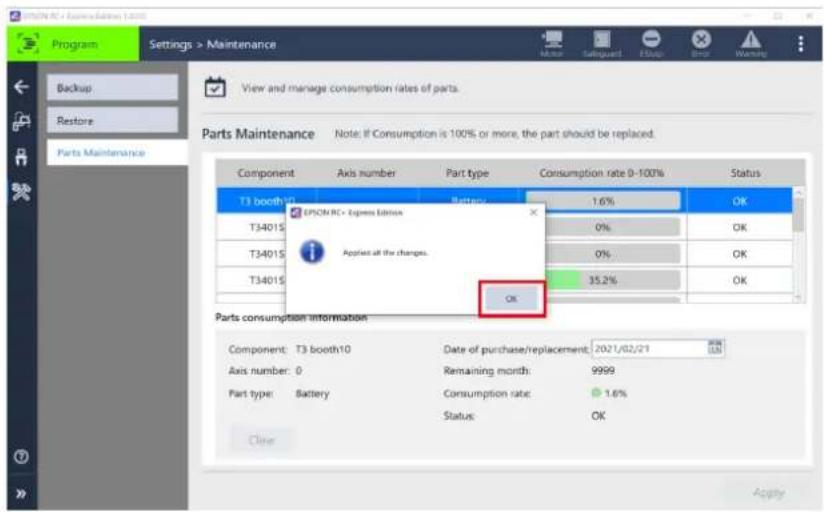Click the parts table vertical scrollbar
This screenshot has width=824, height=512.
798,245
